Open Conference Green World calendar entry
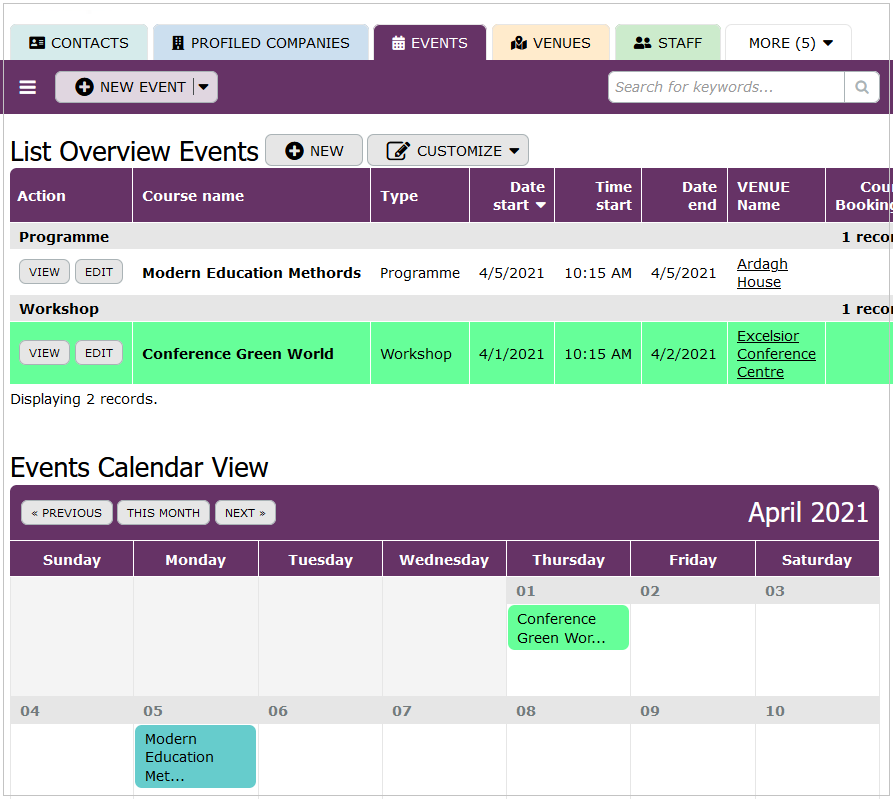Viewport: 893px width, 799px height. coord(568,628)
